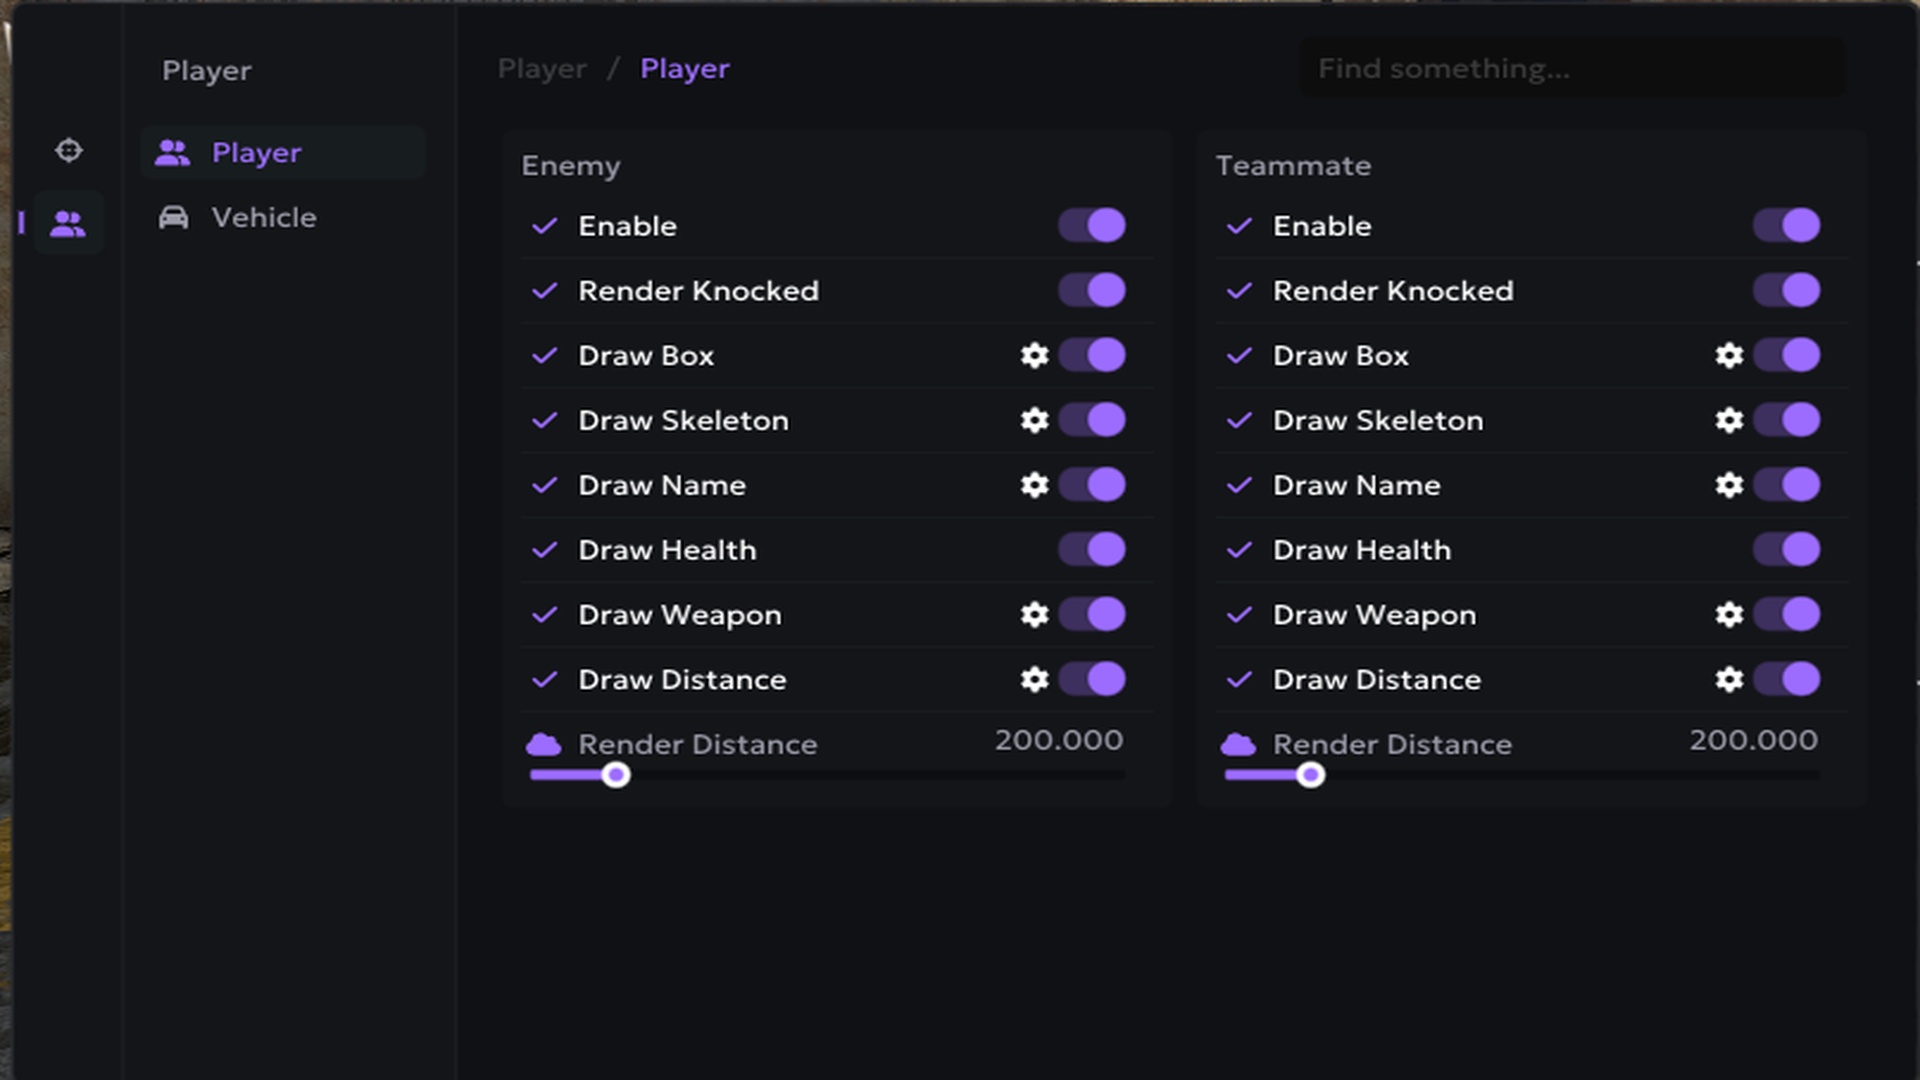This screenshot has height=1080, width=1920.
Task: Open Teammate Draw Name gear settings
Action: point(1729,485)
